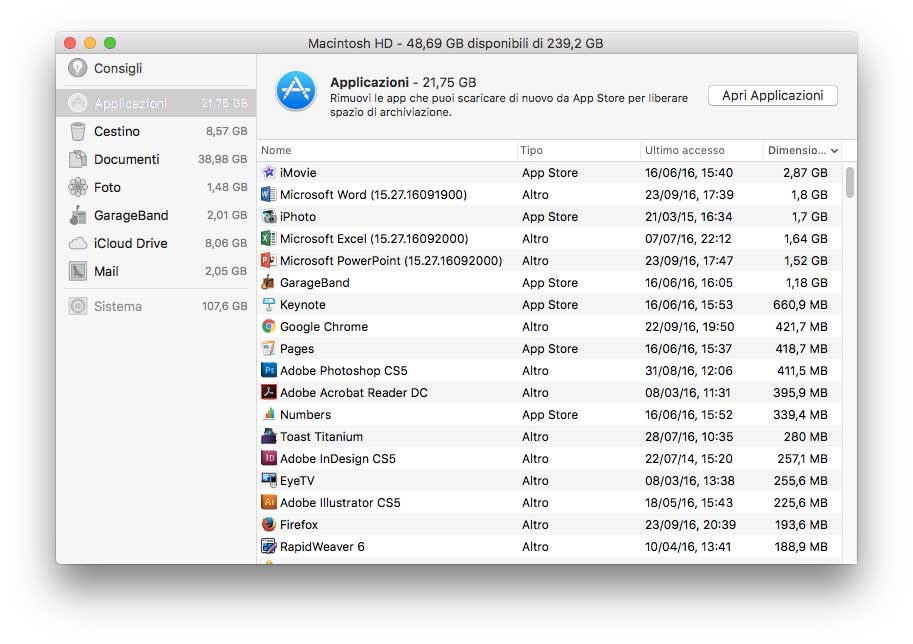Select Documenti in the sidebar
The height and width of the screenshot is (644, 913).
tap(126, 159)
